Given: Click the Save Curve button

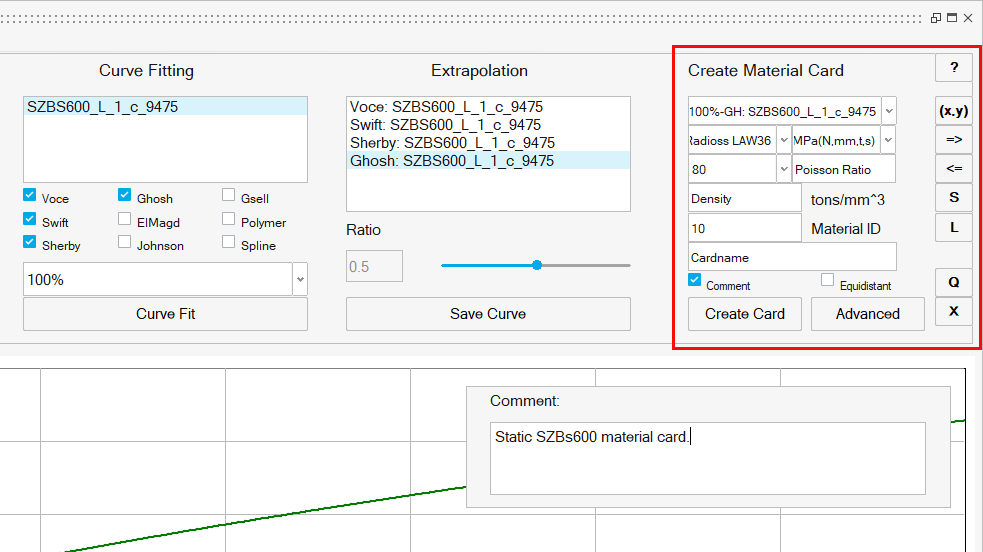Looking at the screenshot, I should tap(488, 314).
